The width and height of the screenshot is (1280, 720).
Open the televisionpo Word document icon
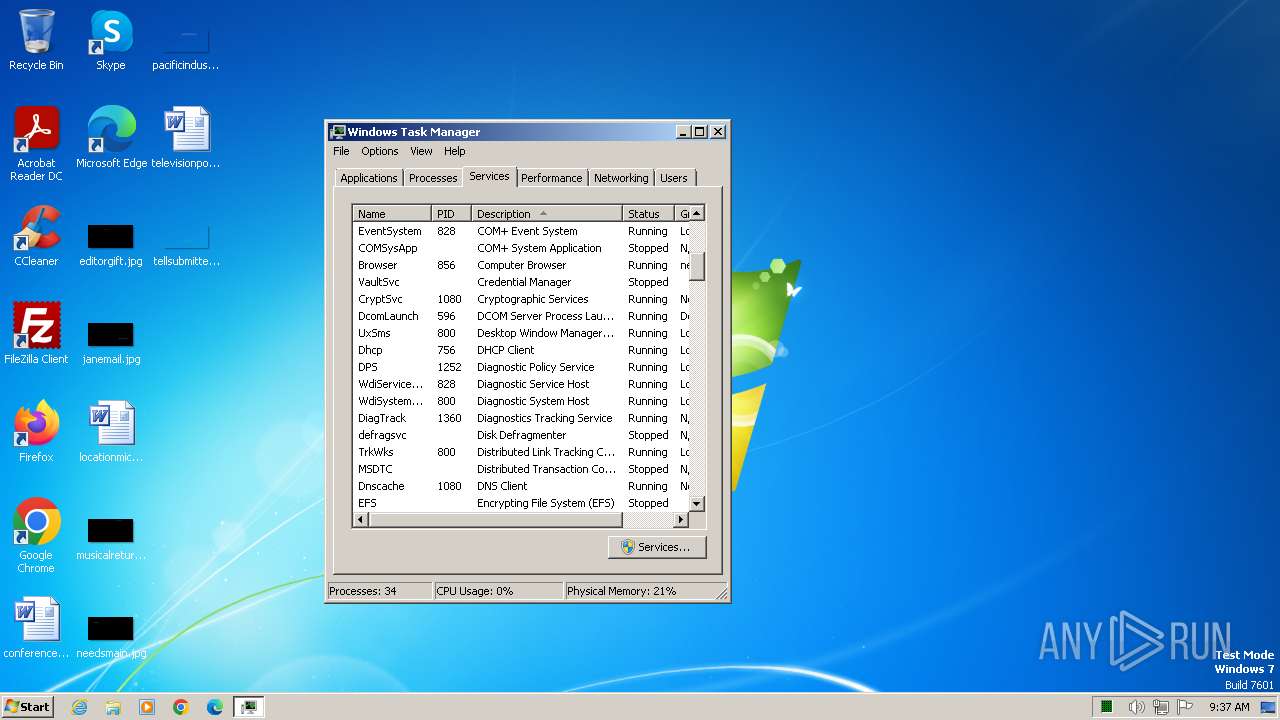pos(186,138)
